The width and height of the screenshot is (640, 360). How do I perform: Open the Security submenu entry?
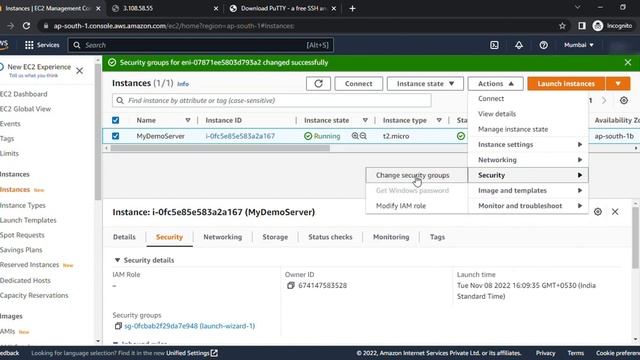(x=528, y=175)
